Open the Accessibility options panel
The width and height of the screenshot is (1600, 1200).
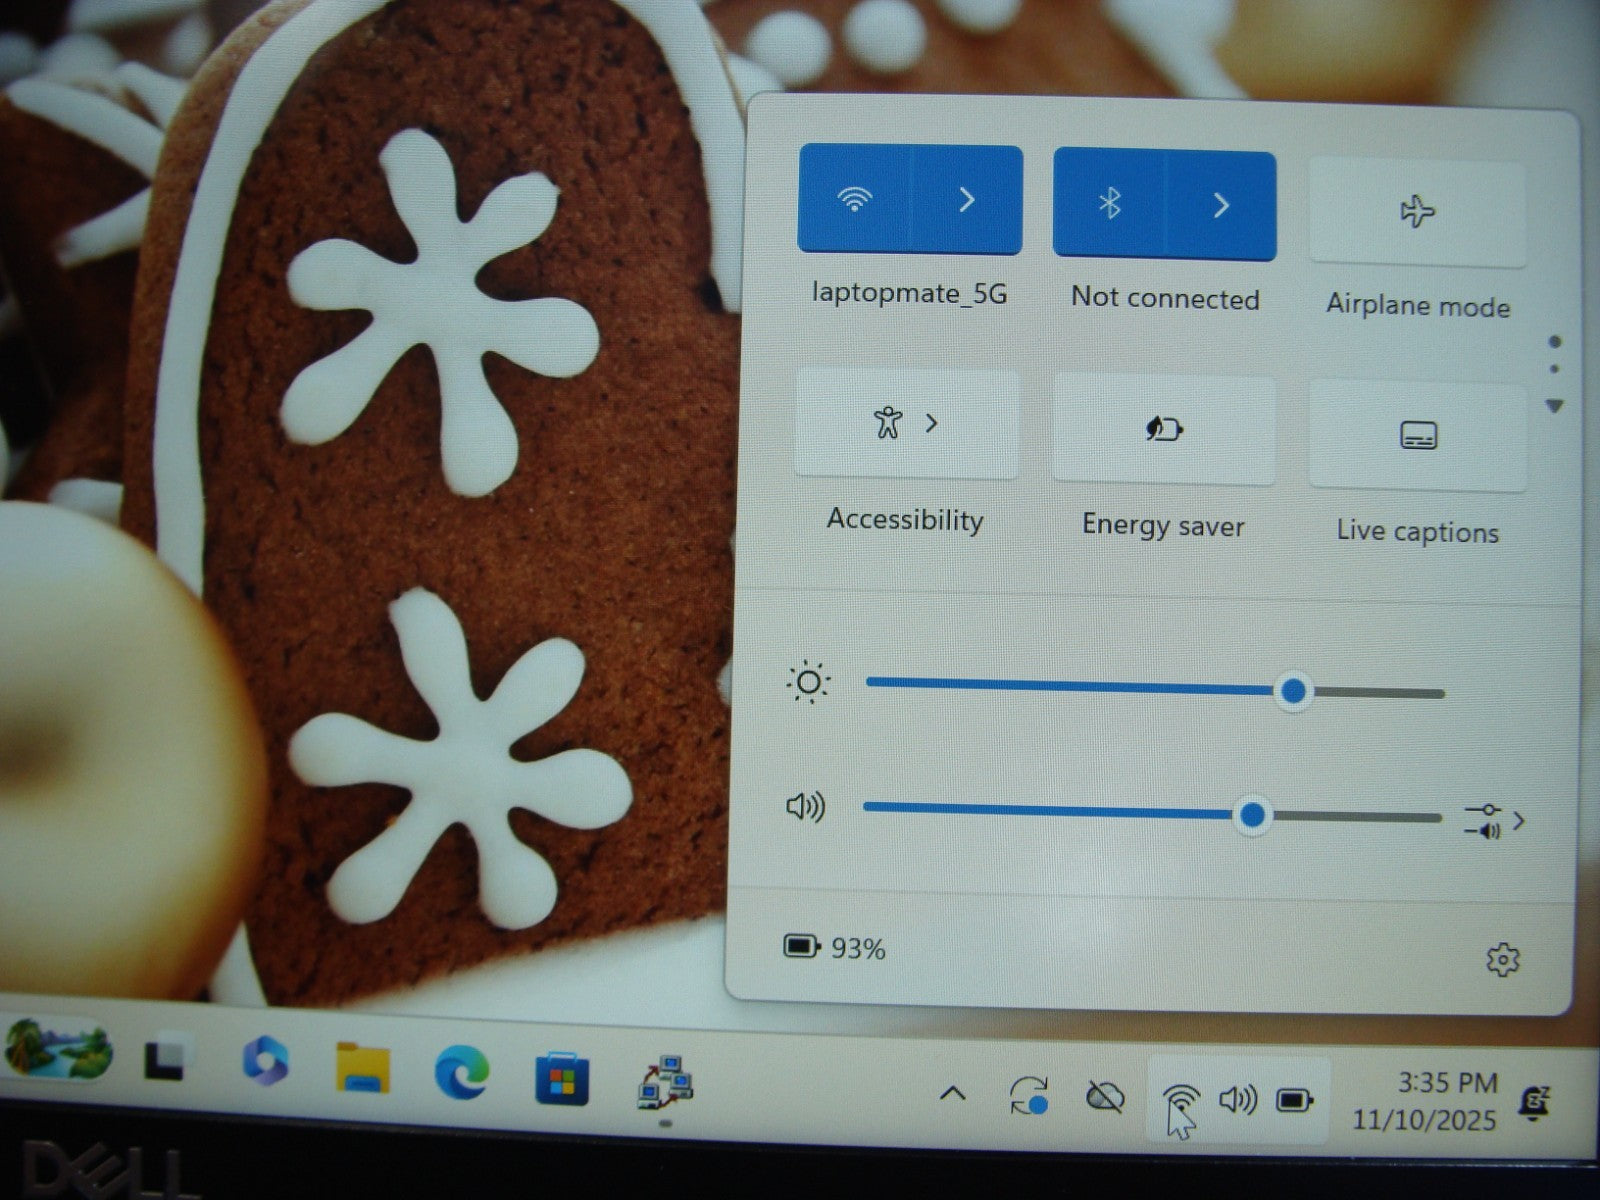906,424
